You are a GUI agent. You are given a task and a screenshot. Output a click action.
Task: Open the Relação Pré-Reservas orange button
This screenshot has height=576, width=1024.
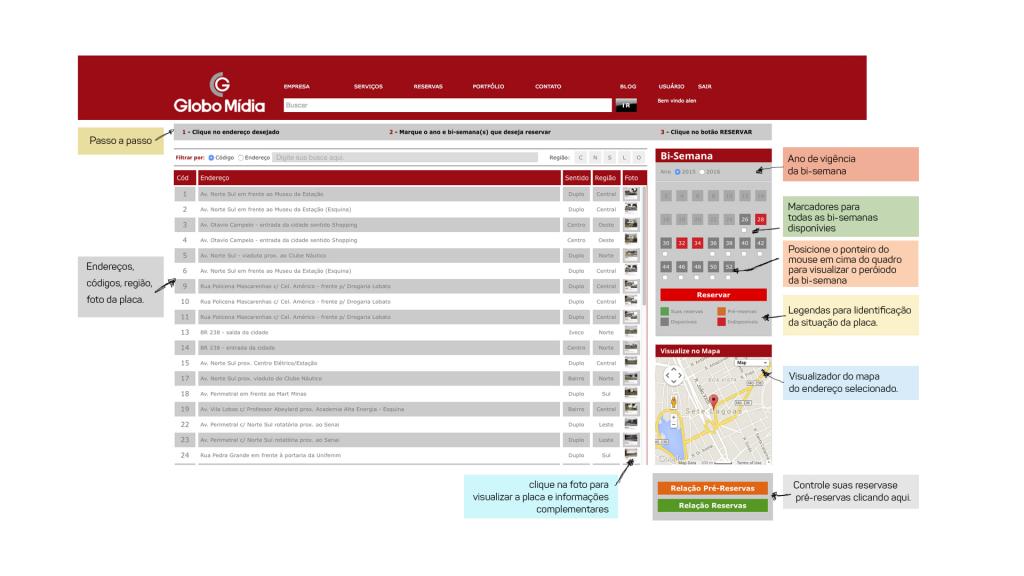tap(712, 488)
